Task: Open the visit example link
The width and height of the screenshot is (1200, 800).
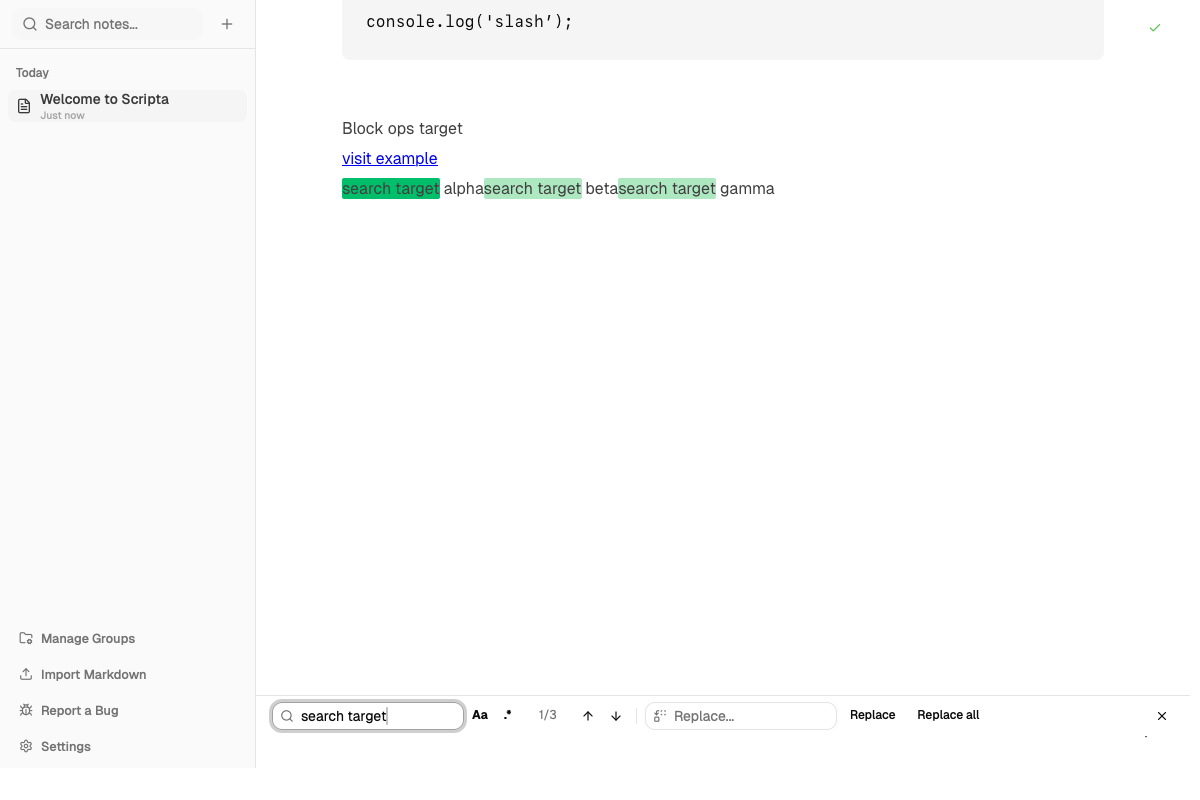Action: 389,158
